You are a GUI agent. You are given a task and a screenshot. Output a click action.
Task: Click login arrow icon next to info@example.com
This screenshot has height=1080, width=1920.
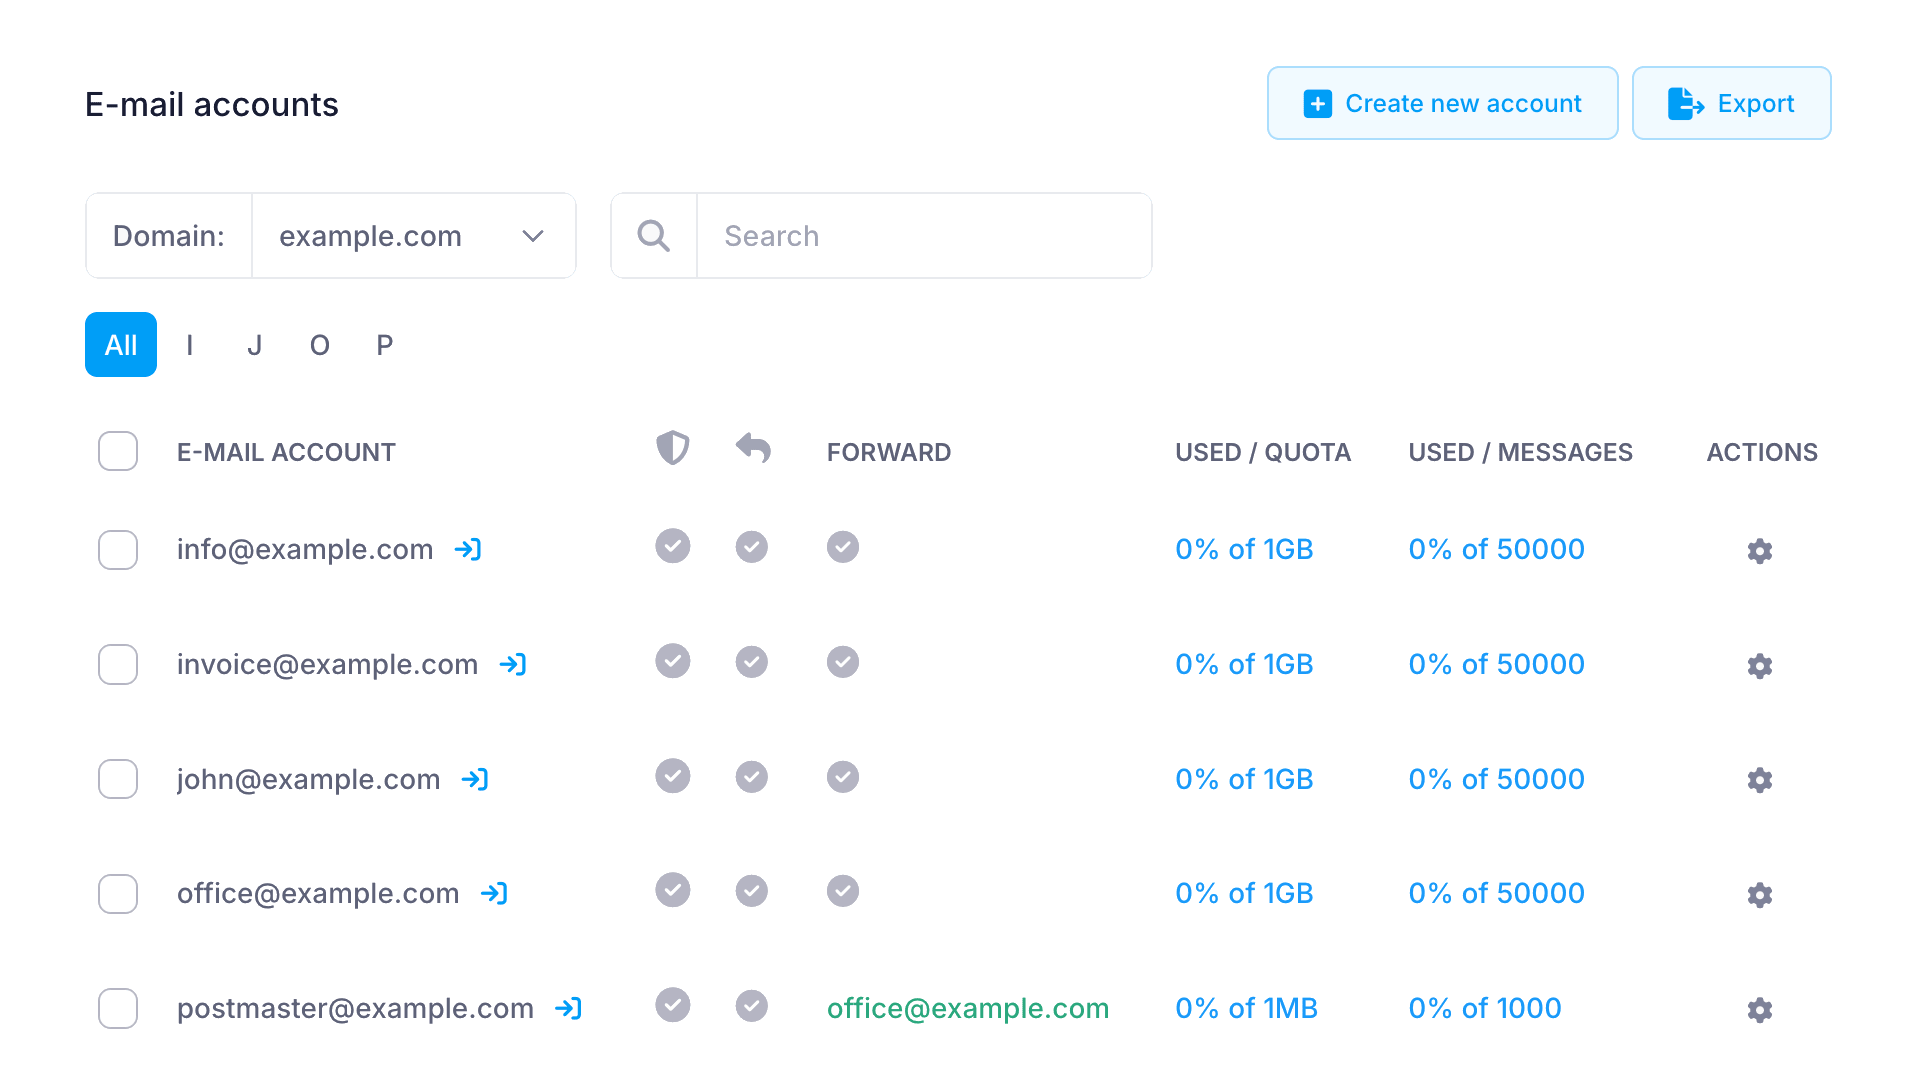pyautogui.click(x=468, y=549)
